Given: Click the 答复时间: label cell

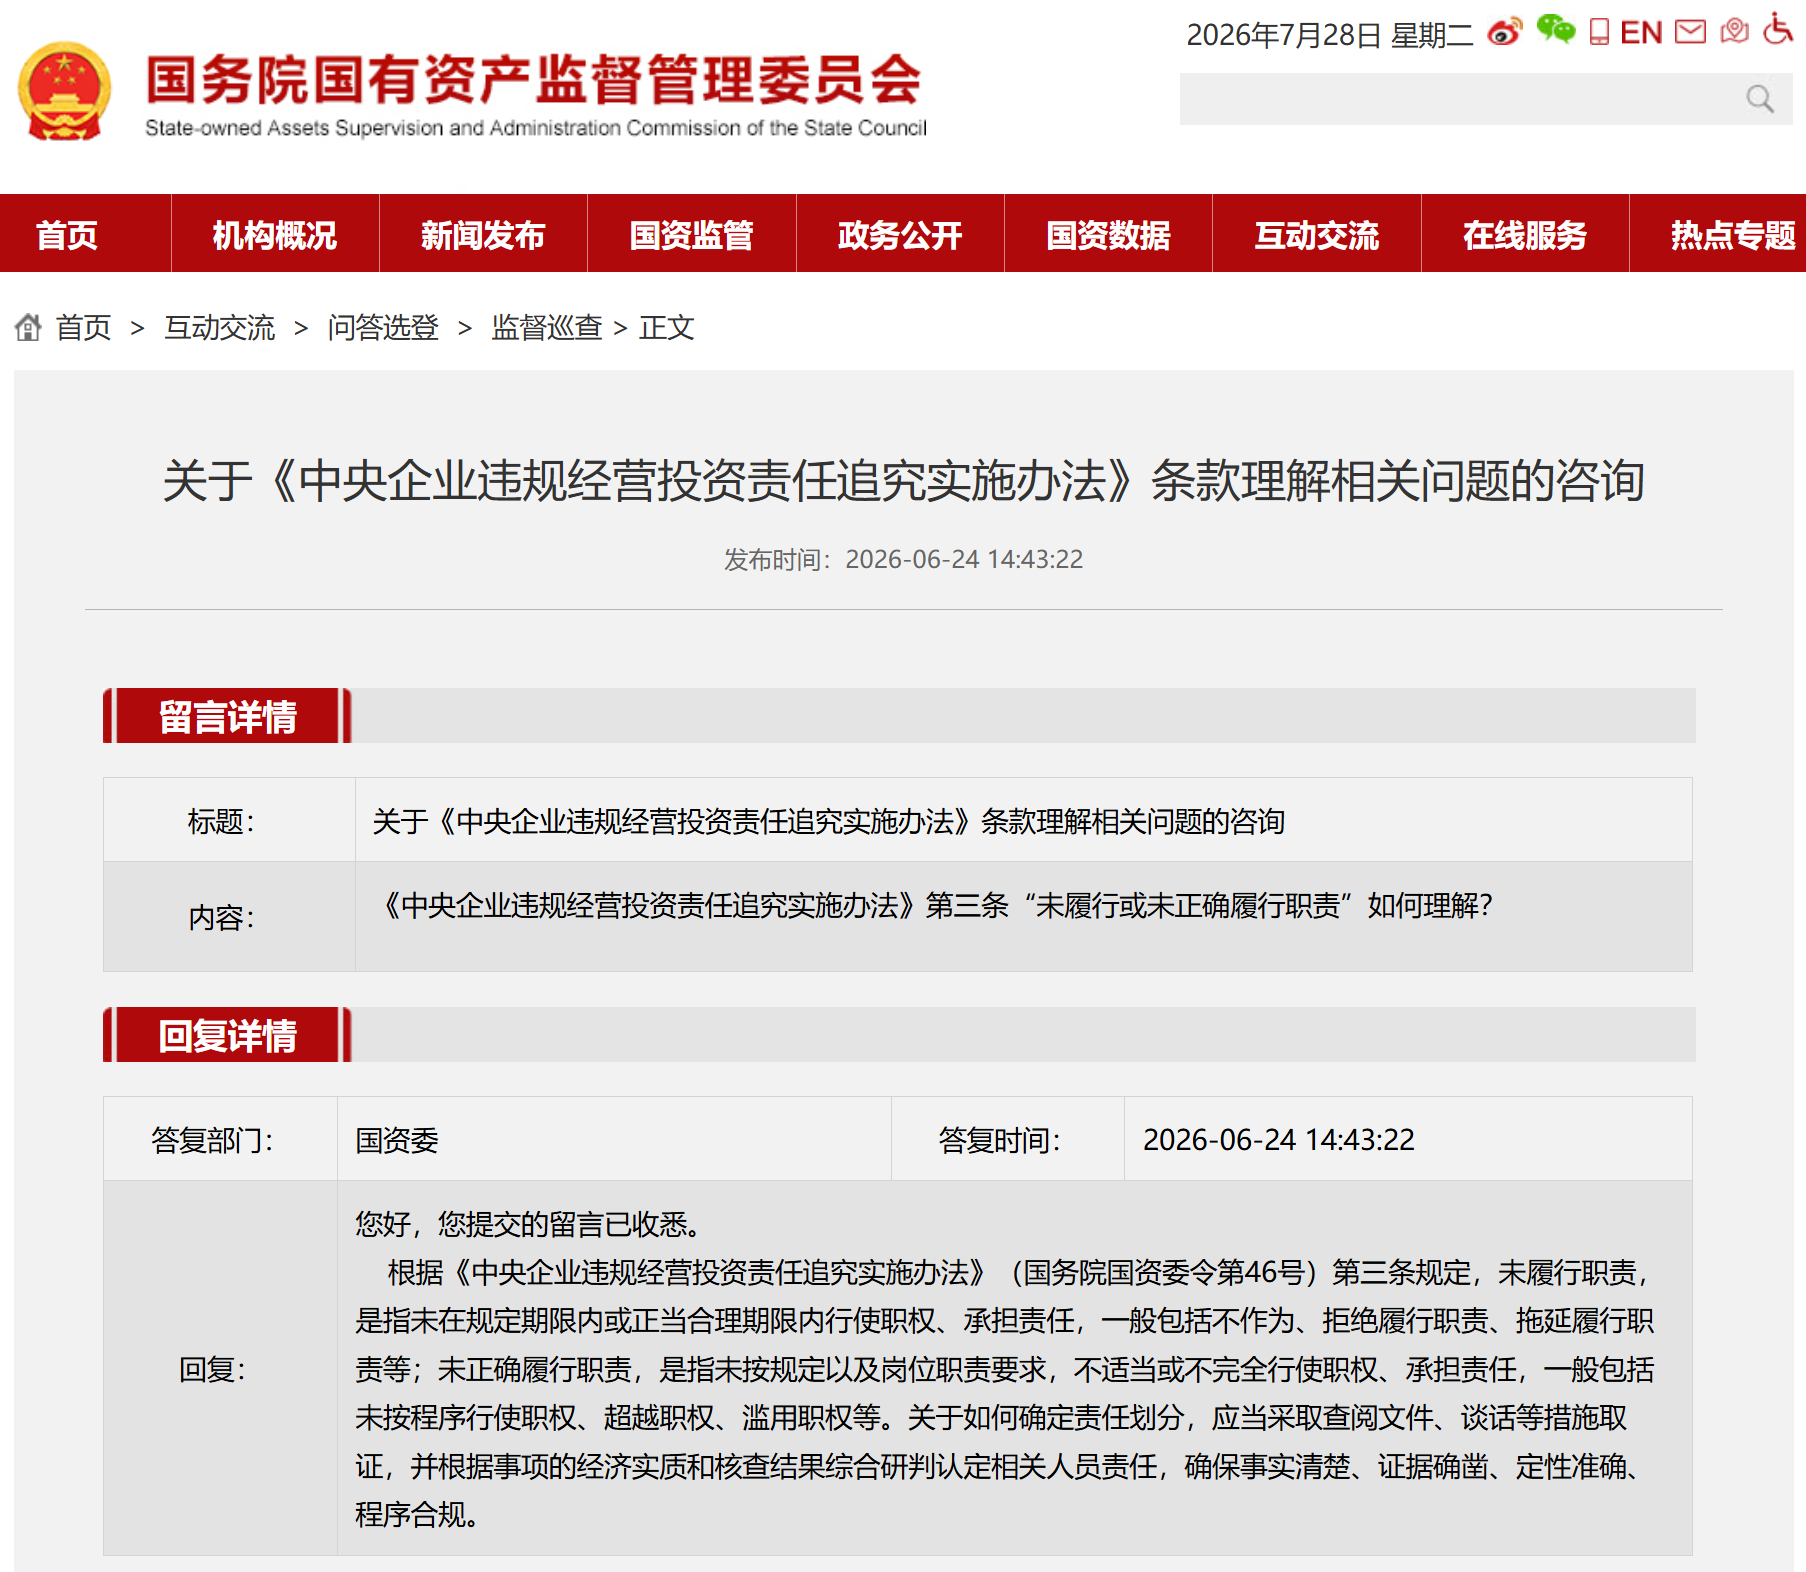Looking at the screenshot, I should click(x=1008, y=1139).
